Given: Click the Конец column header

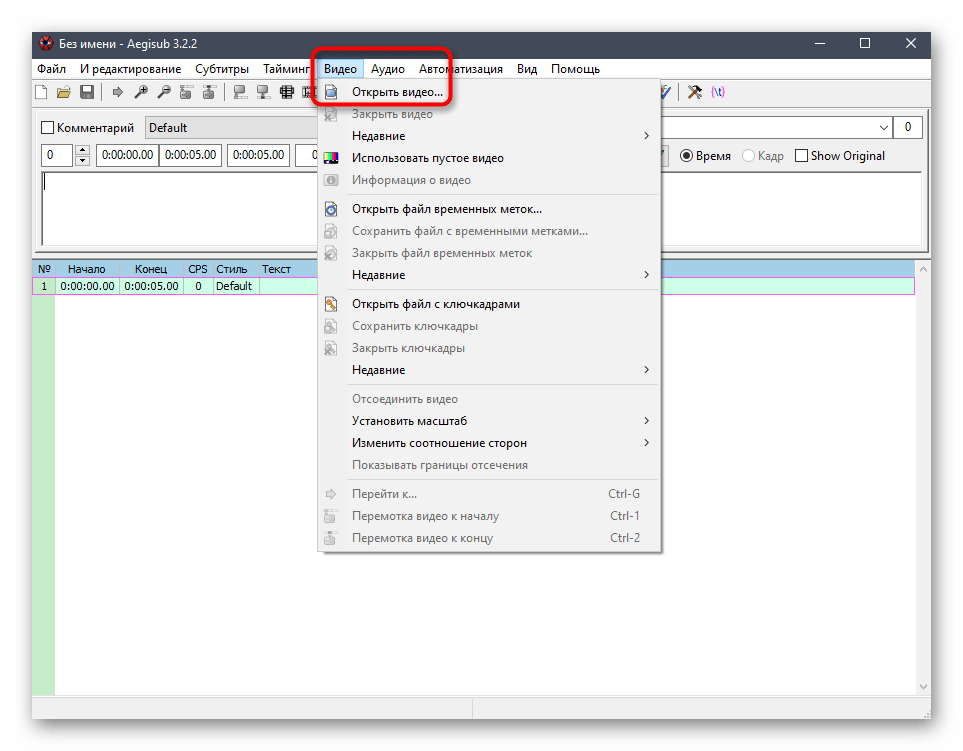Looking at the screenshot, I should tap(151, 269).
